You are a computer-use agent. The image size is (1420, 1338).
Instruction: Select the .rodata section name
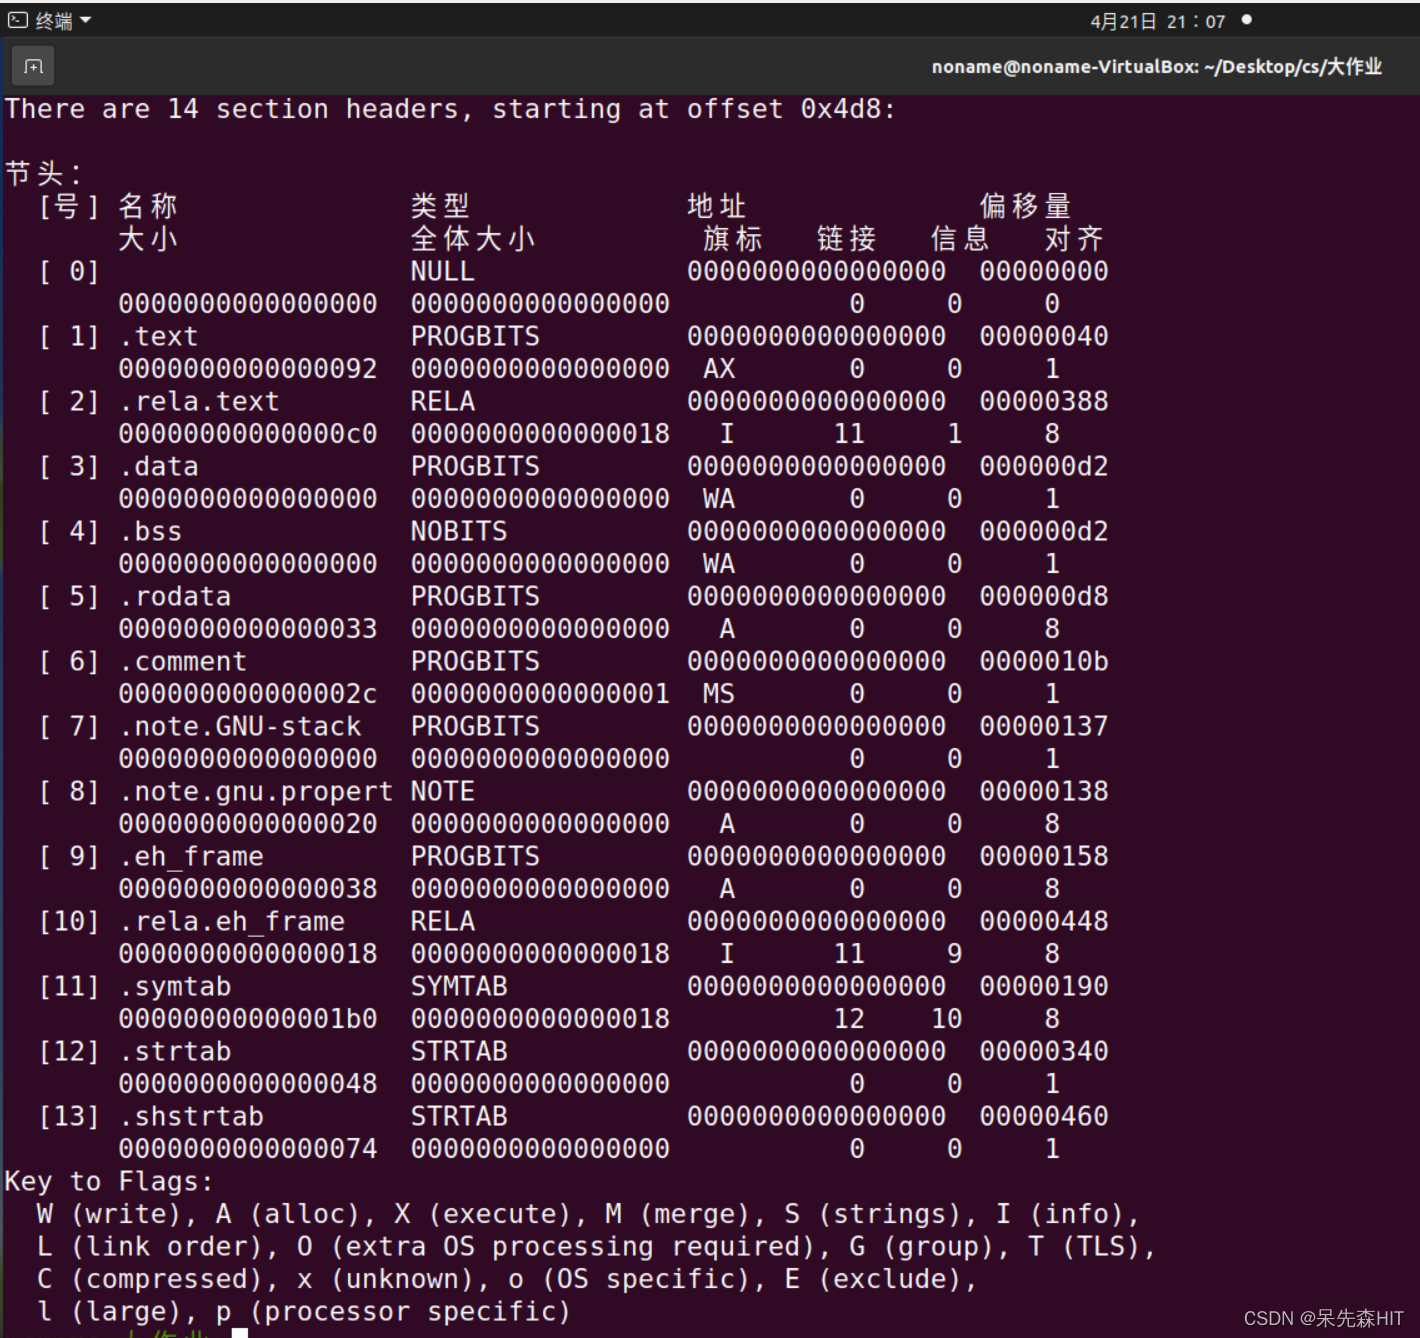click(x=175, y=597)
